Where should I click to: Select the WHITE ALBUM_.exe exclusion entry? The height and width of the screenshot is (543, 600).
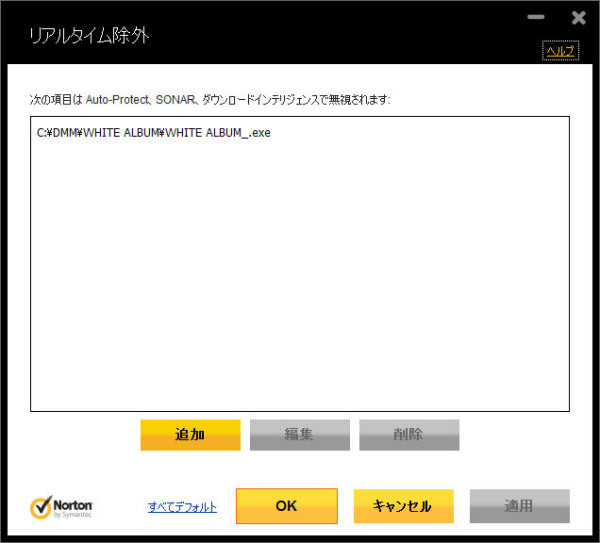click(x=153, y=133)
